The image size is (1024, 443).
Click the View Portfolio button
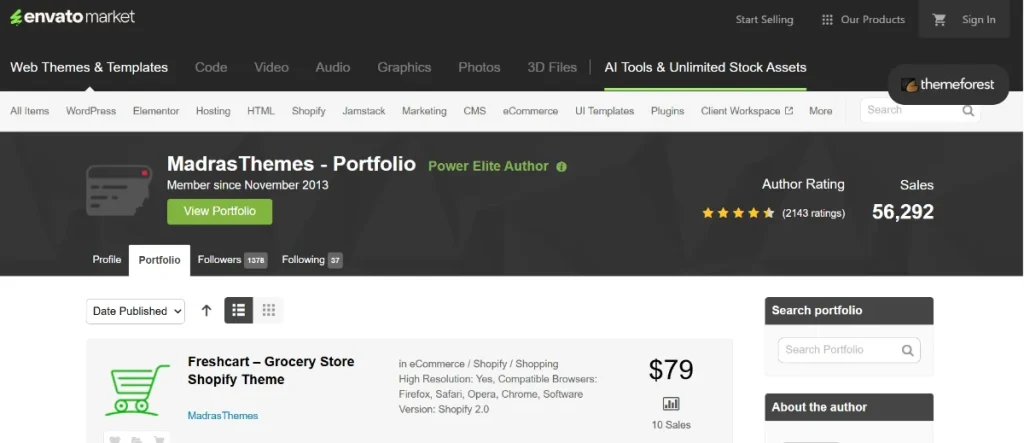click(219, 212)
